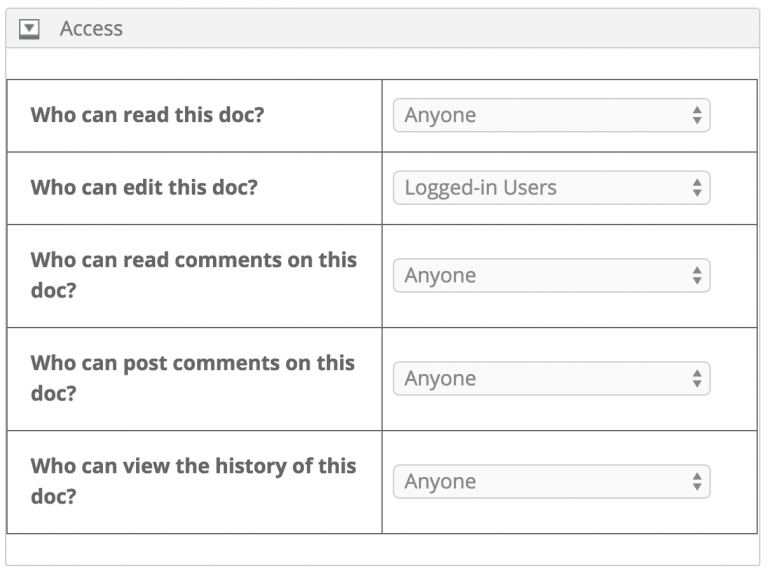The height and width of the screenshot is (575, 768).
Task: Collapse the Access panel arrow icon
Action: [x=29, y=29]
